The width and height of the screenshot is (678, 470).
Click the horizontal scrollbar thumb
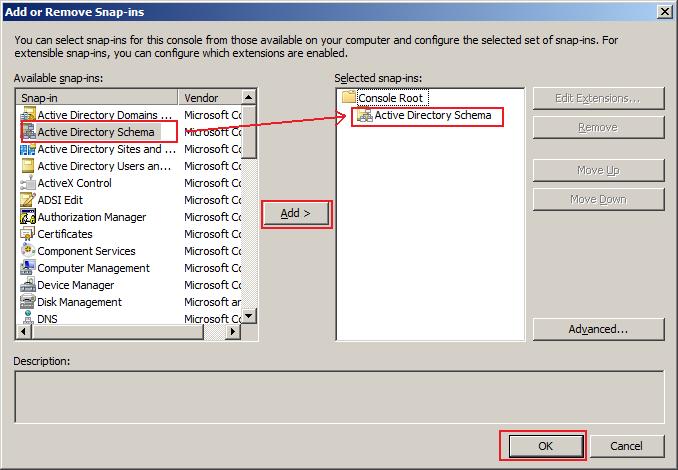click(118, 332)
